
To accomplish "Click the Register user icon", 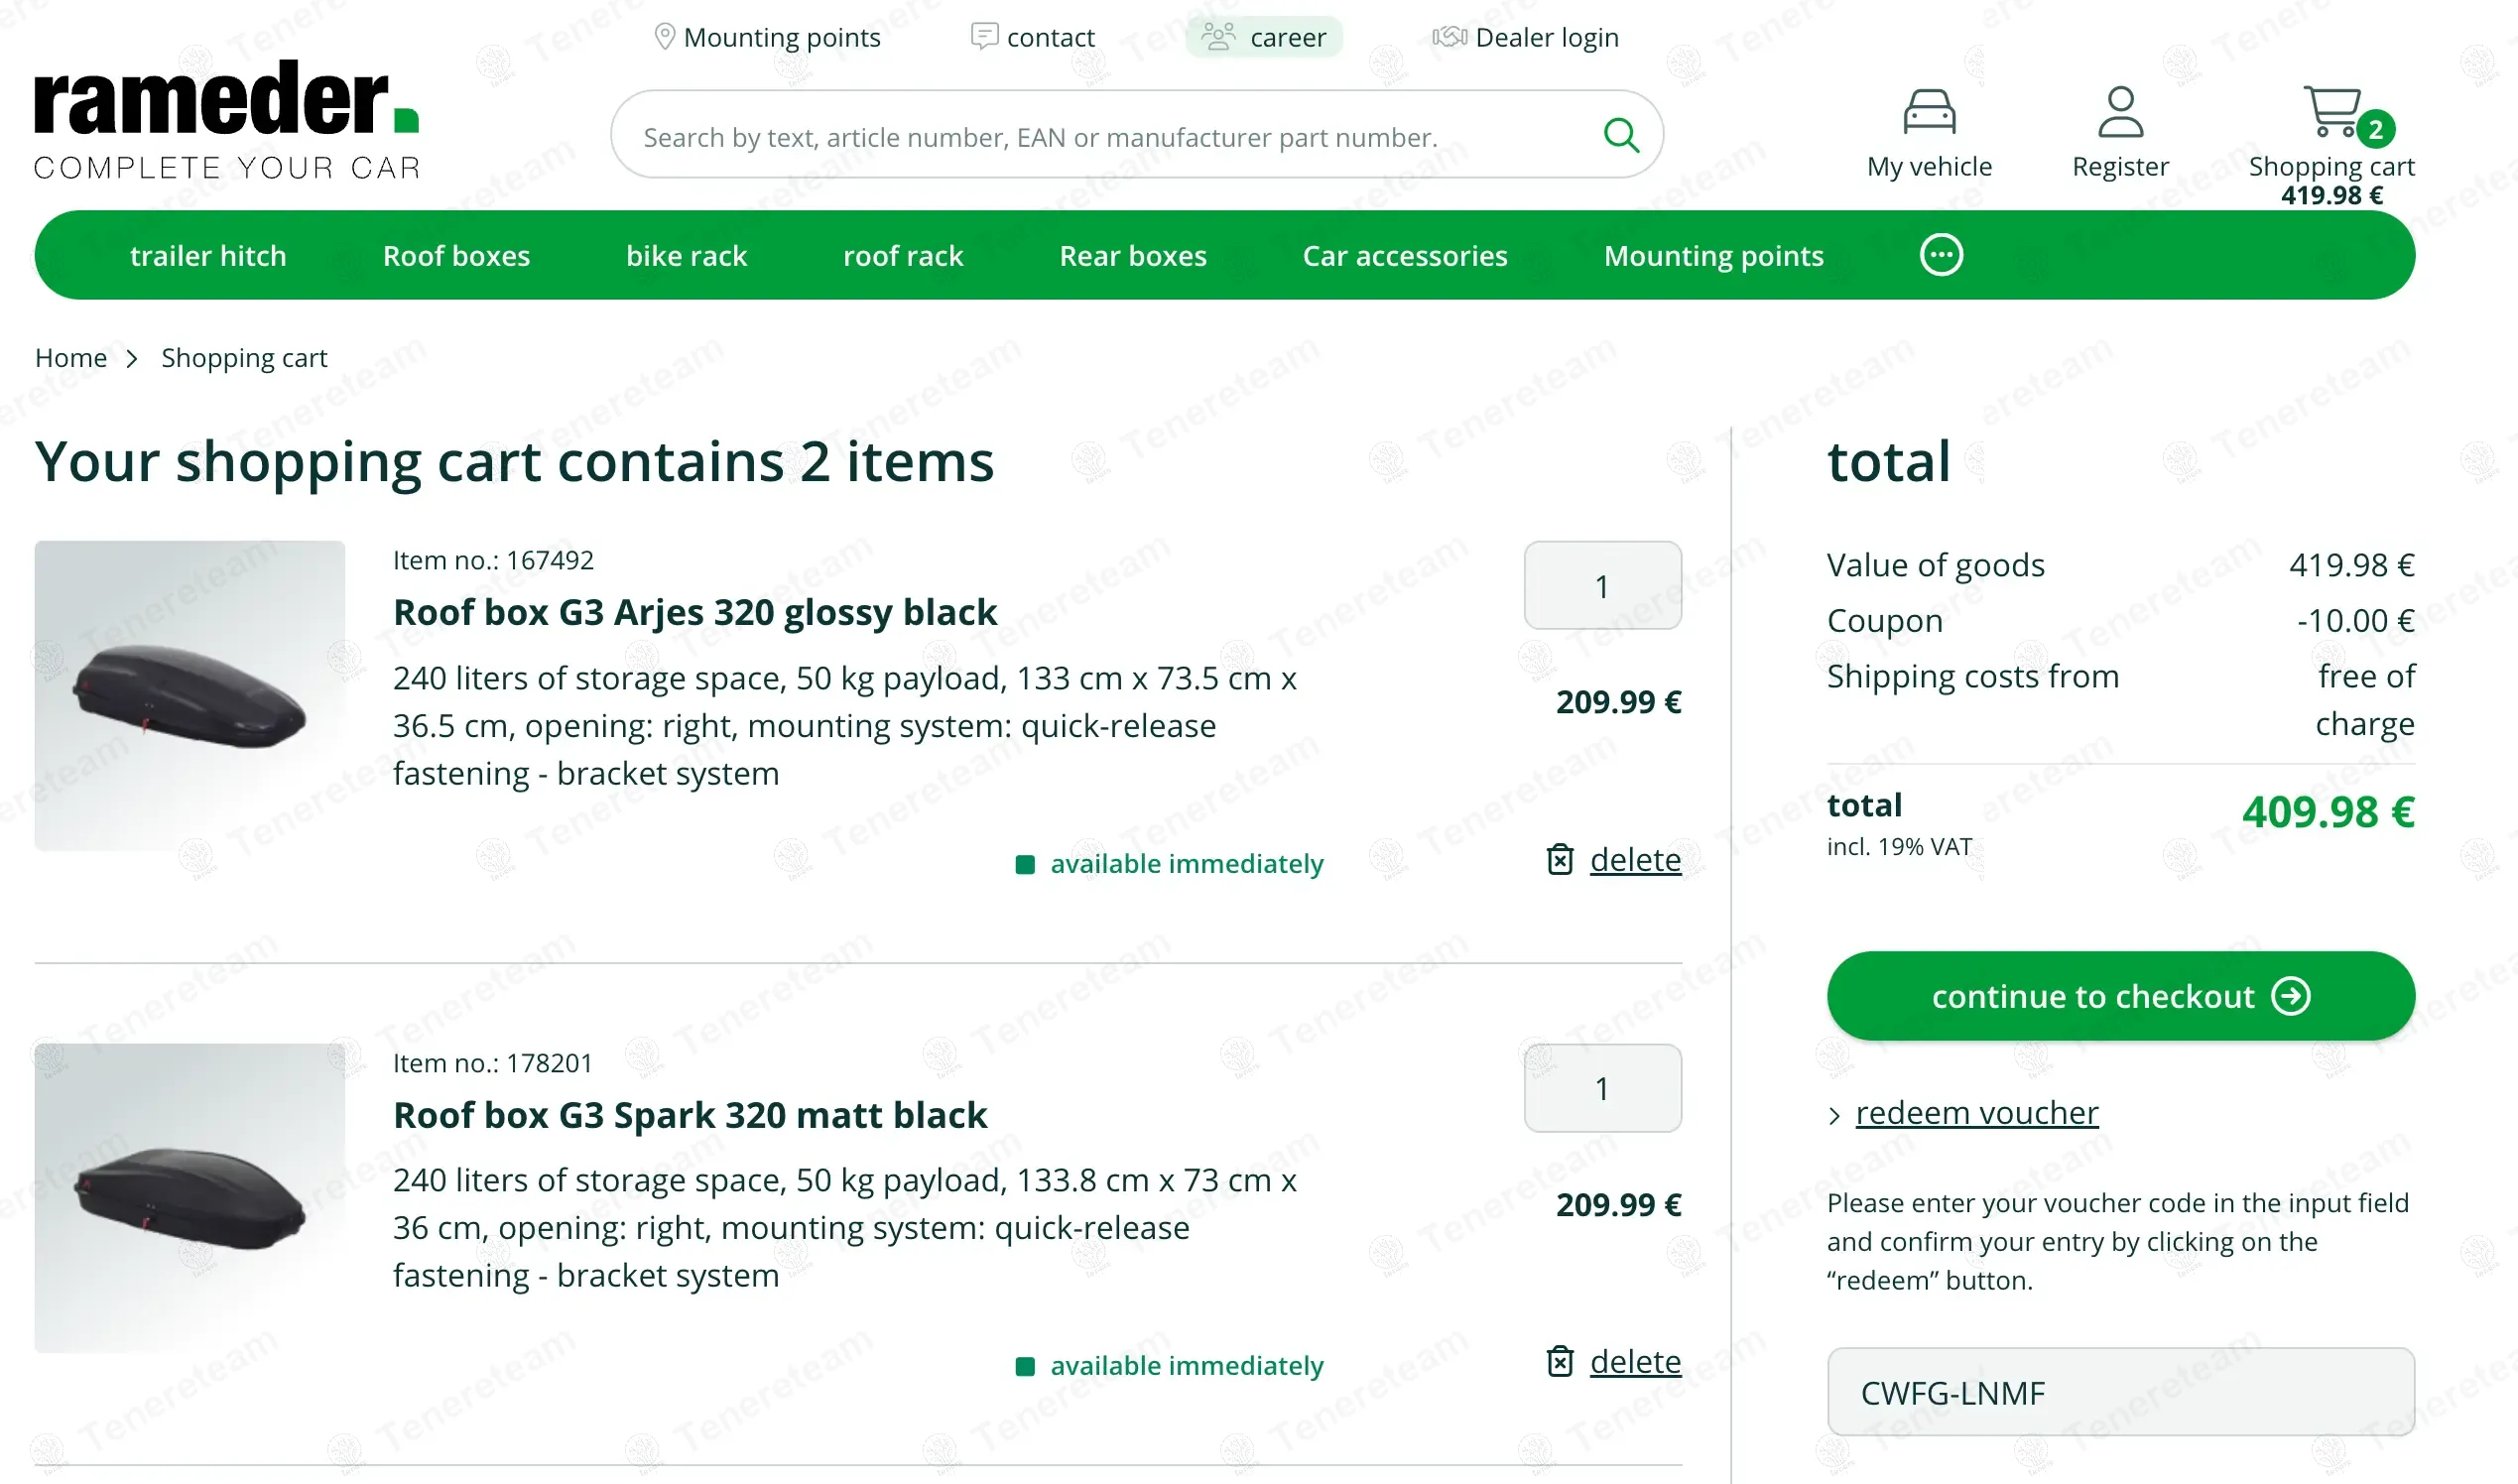I will tap(2119, 112).
